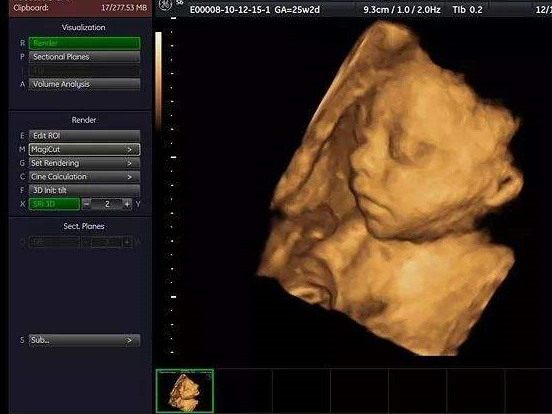Screen dimensions: 552x414
Task: Click the empty second clipboard slot
Action: pos(243,391)
